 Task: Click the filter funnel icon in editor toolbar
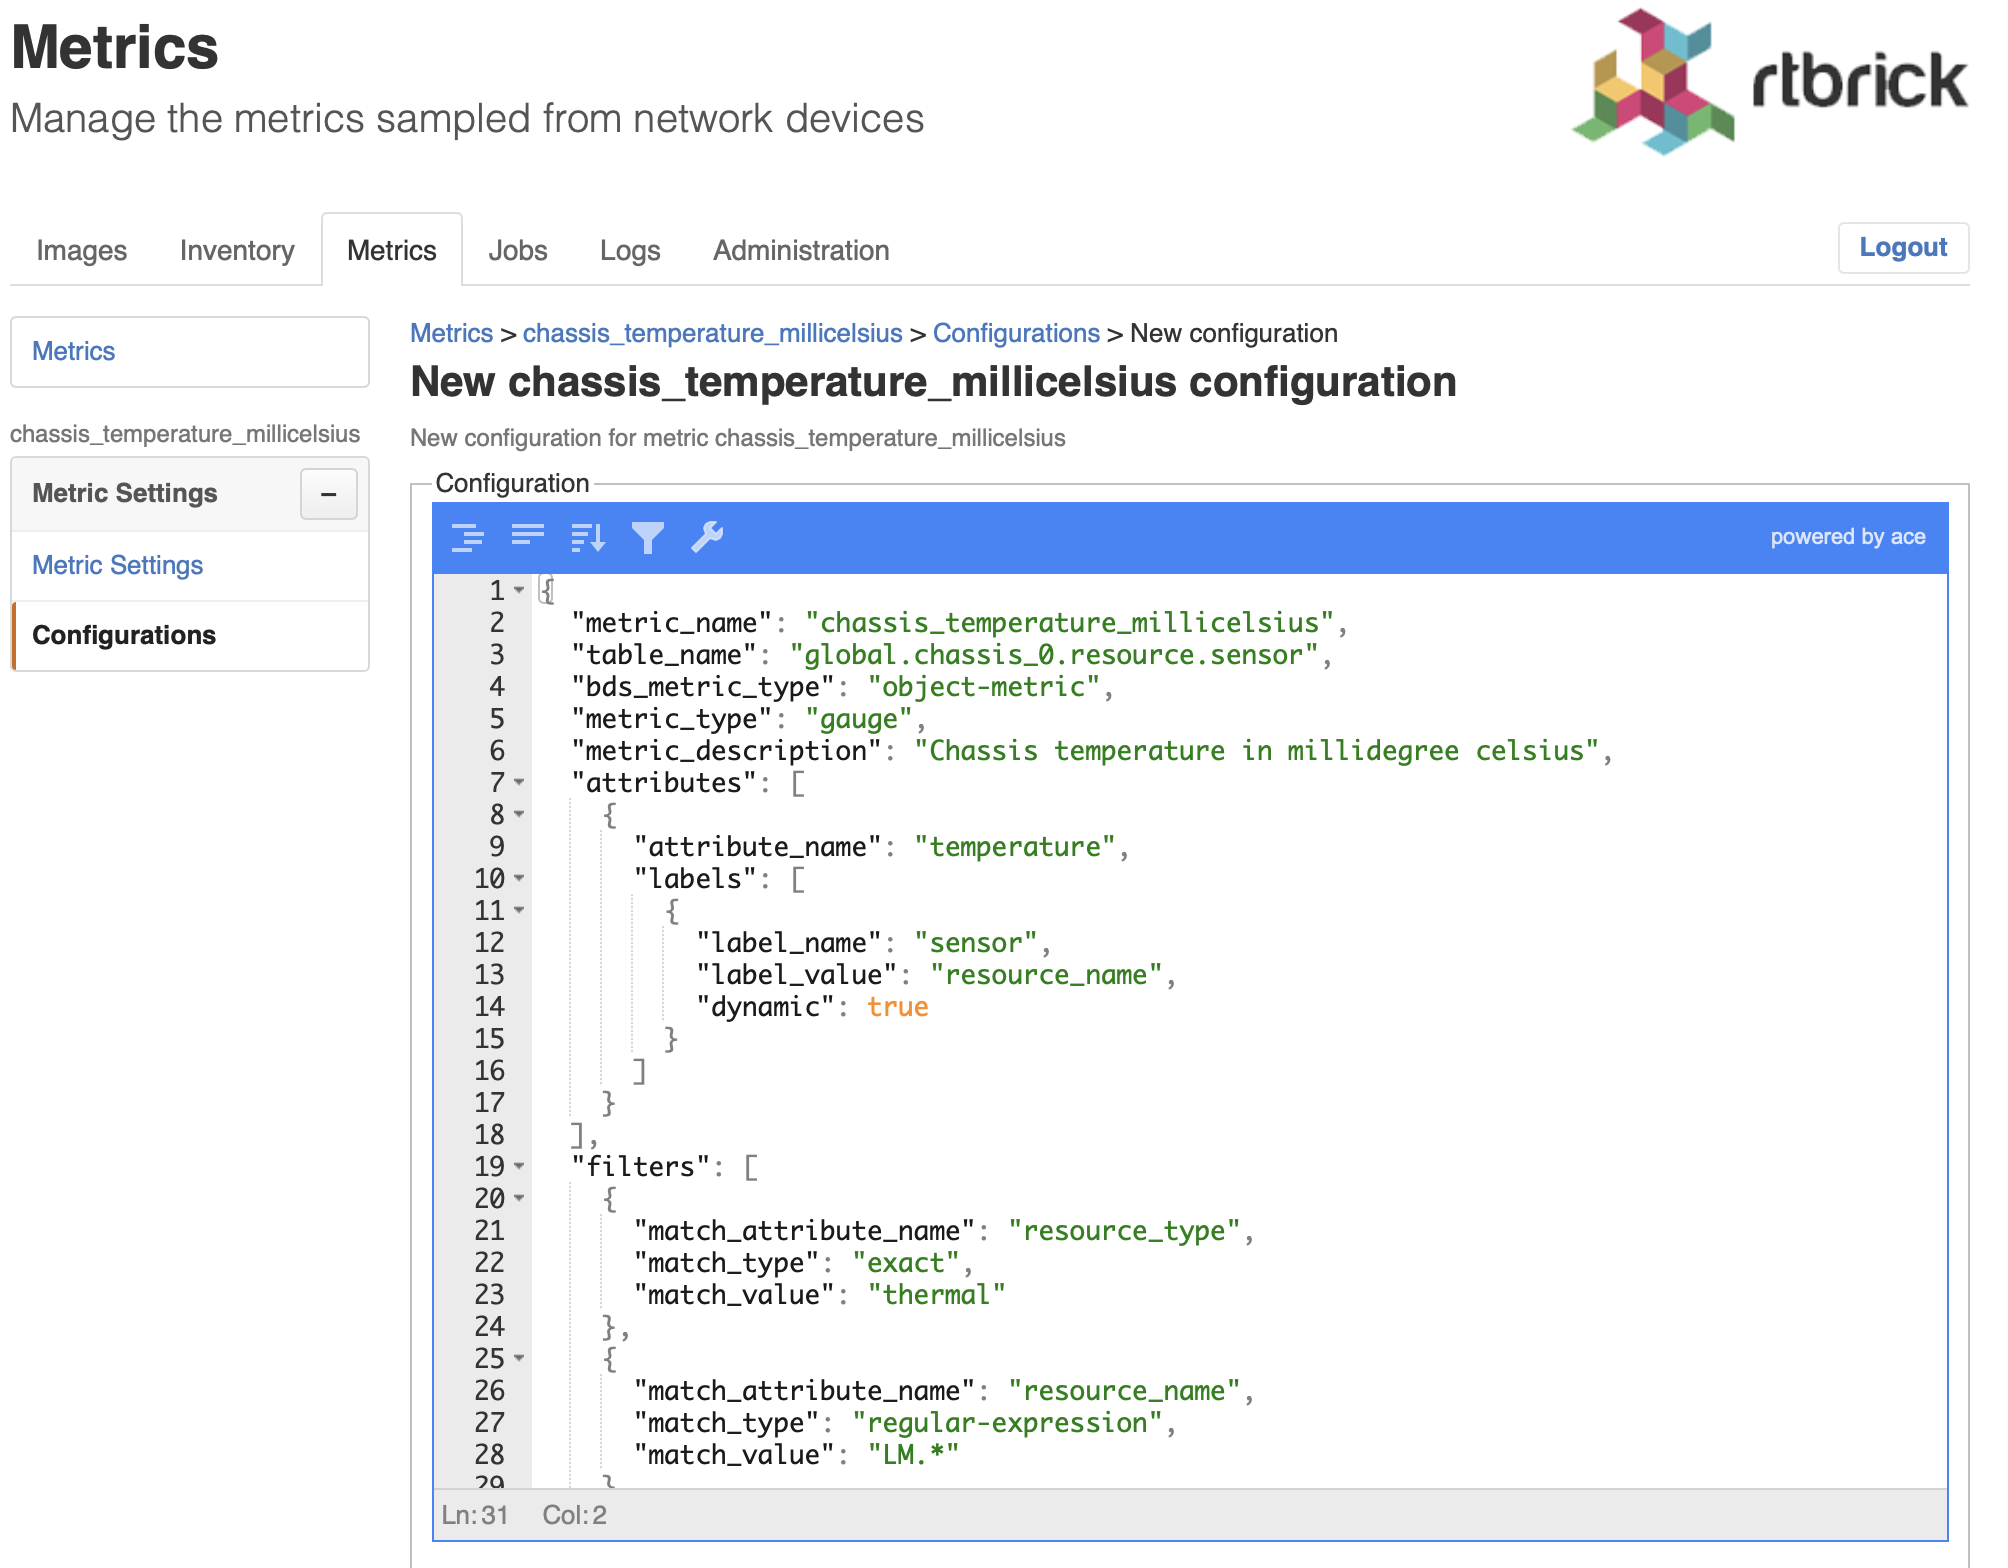click(x=647, y=537)
